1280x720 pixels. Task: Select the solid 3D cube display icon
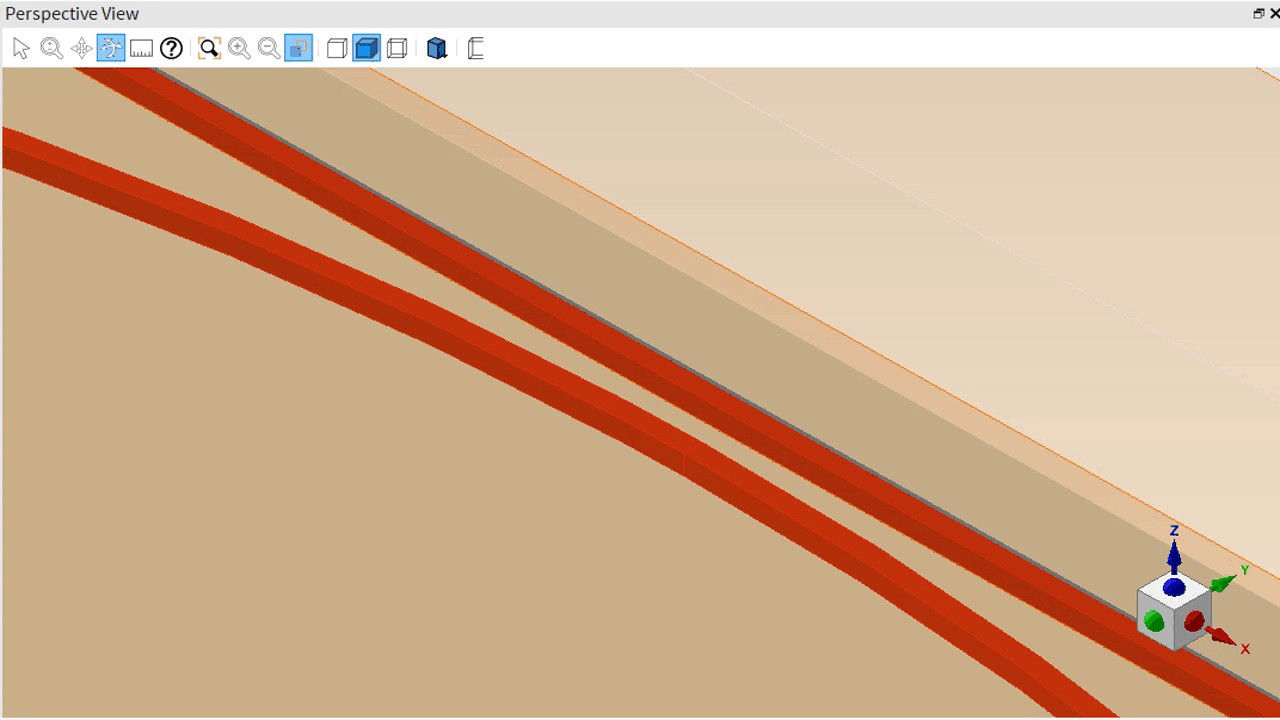coord(437,47)
